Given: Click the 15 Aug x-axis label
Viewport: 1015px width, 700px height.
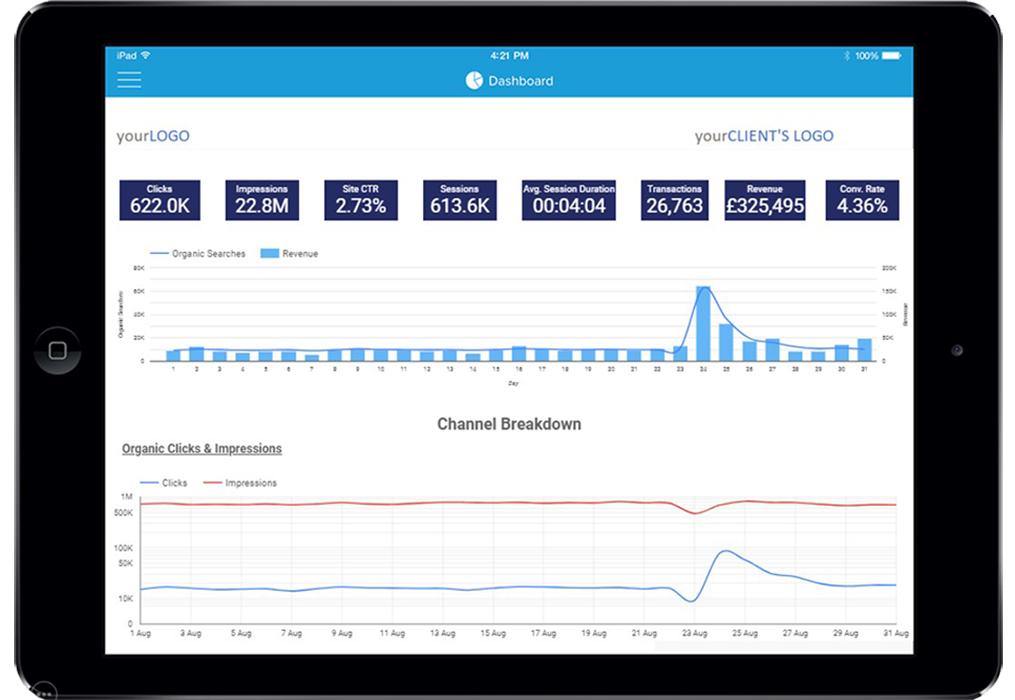Looking at the screenshot, I should (493, 633).
